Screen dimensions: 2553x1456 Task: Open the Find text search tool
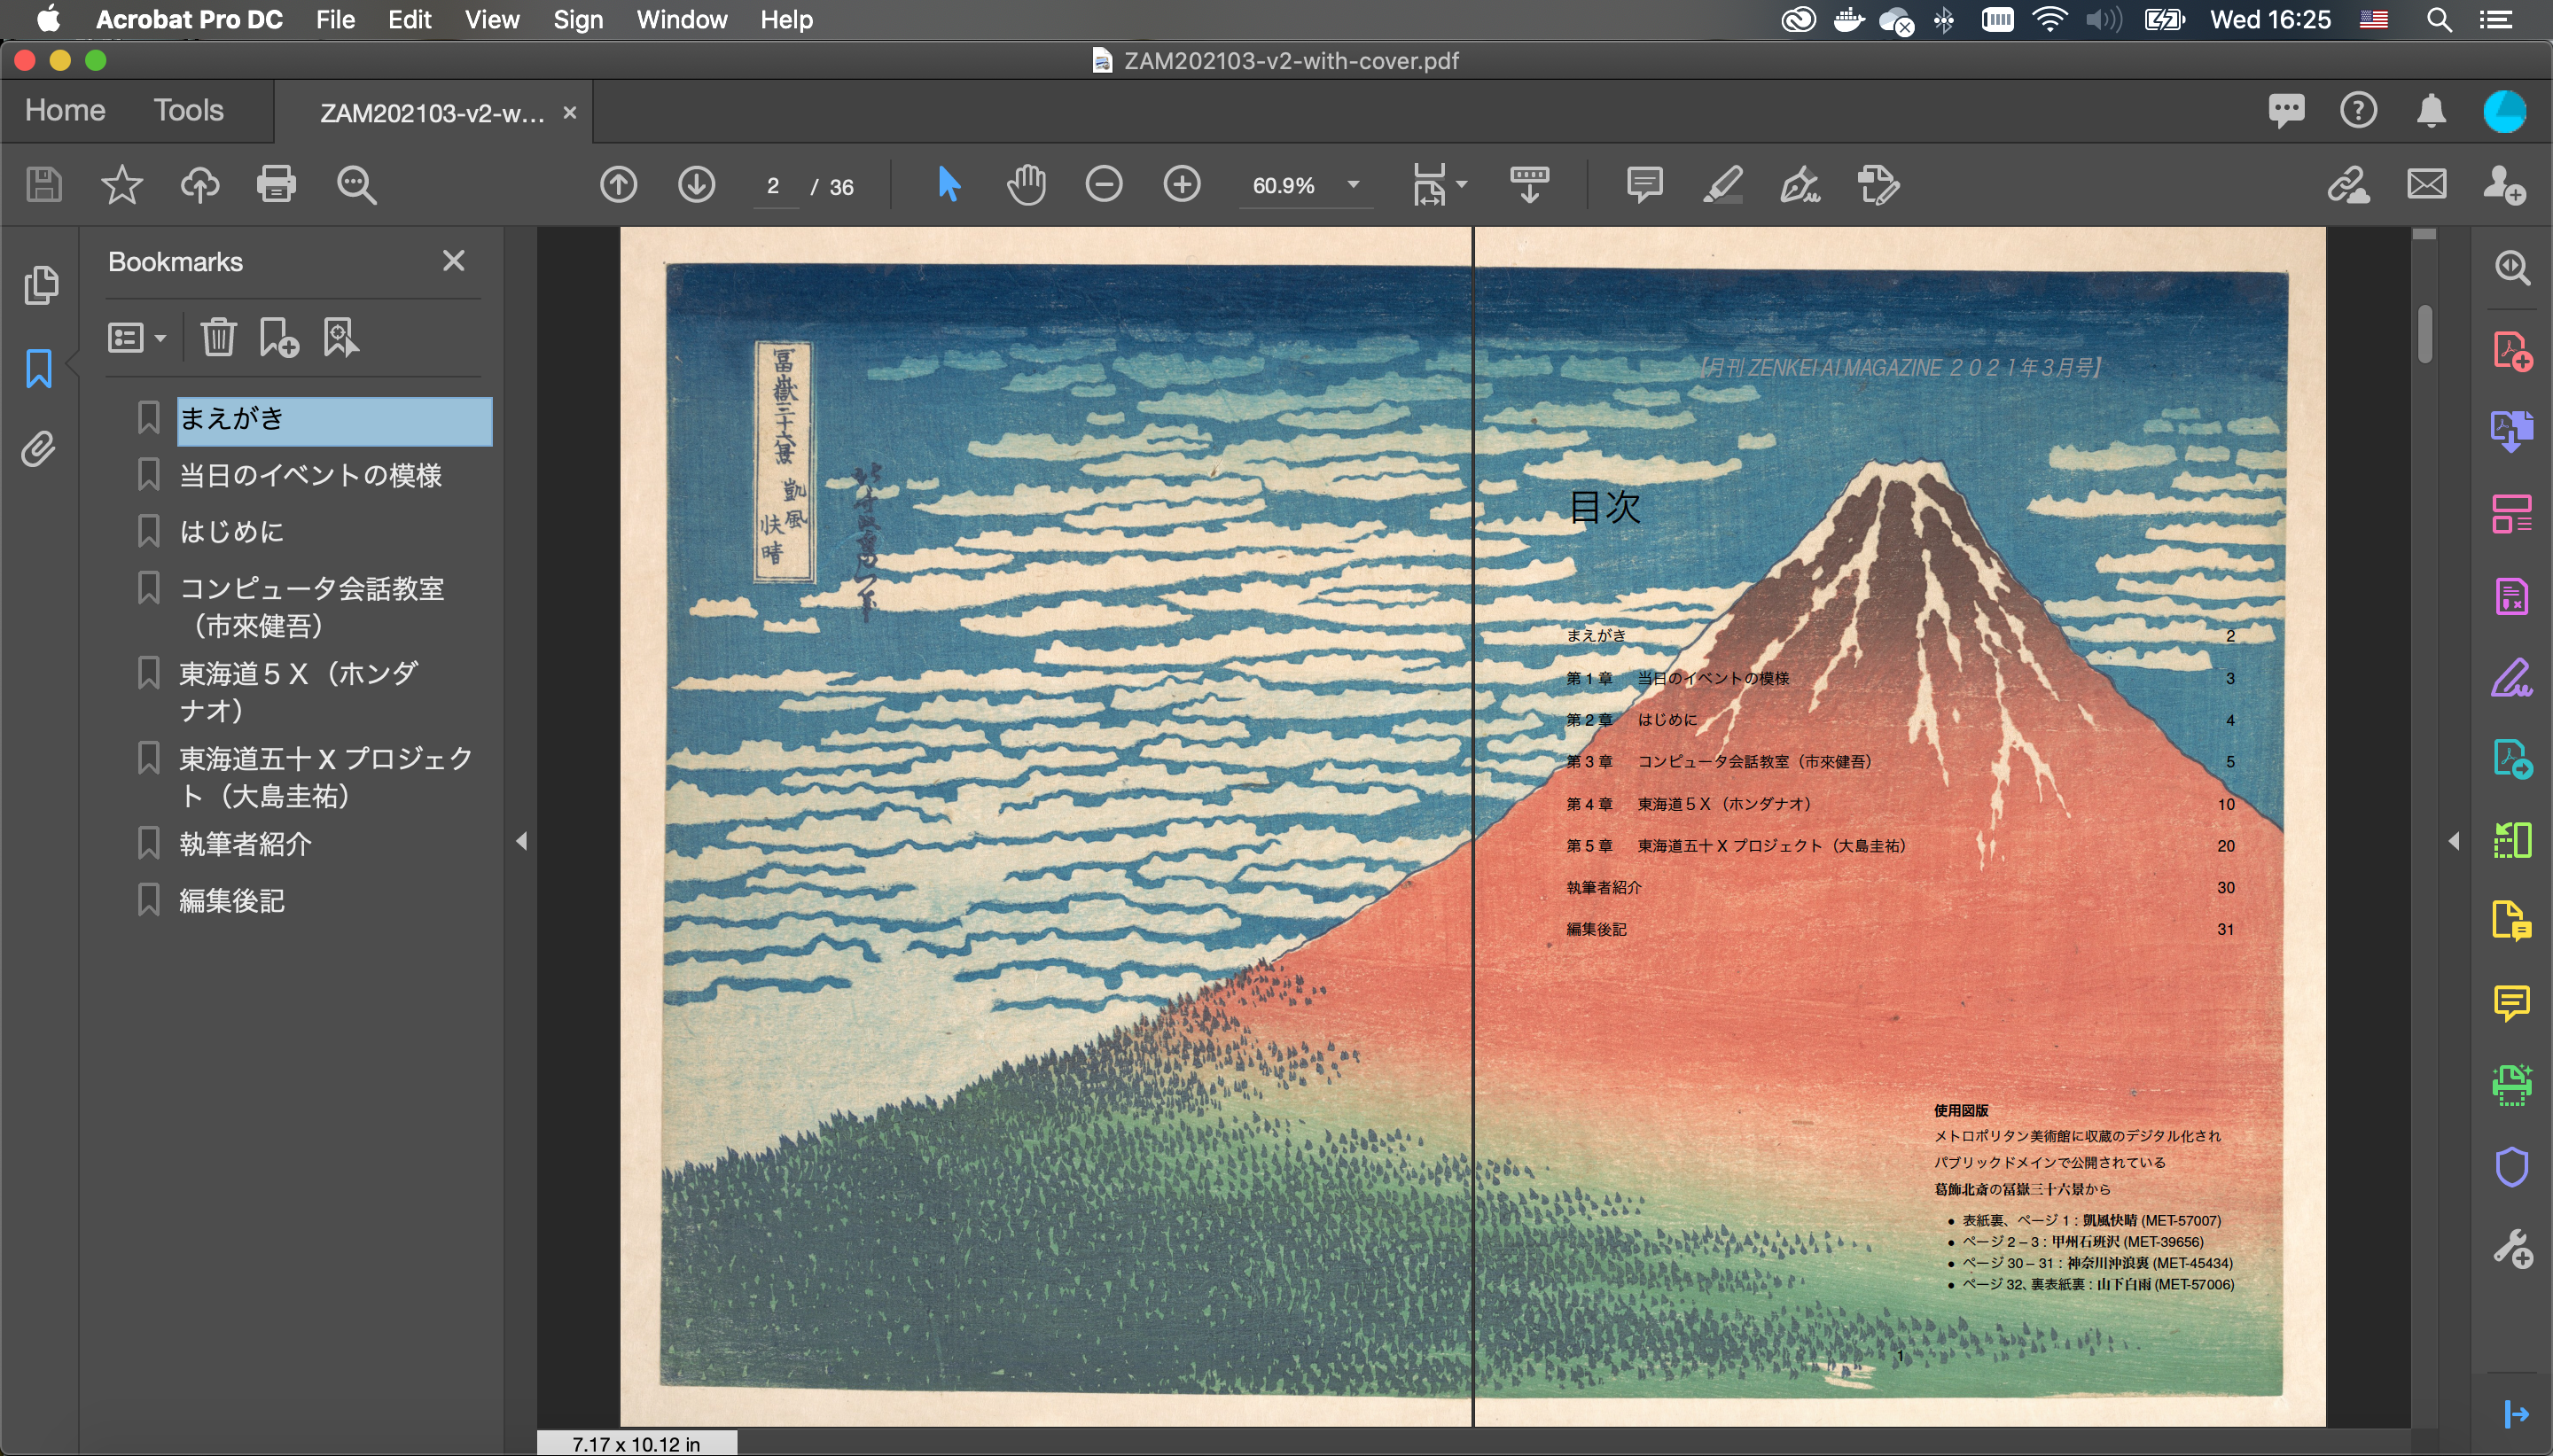coord(356,185)
